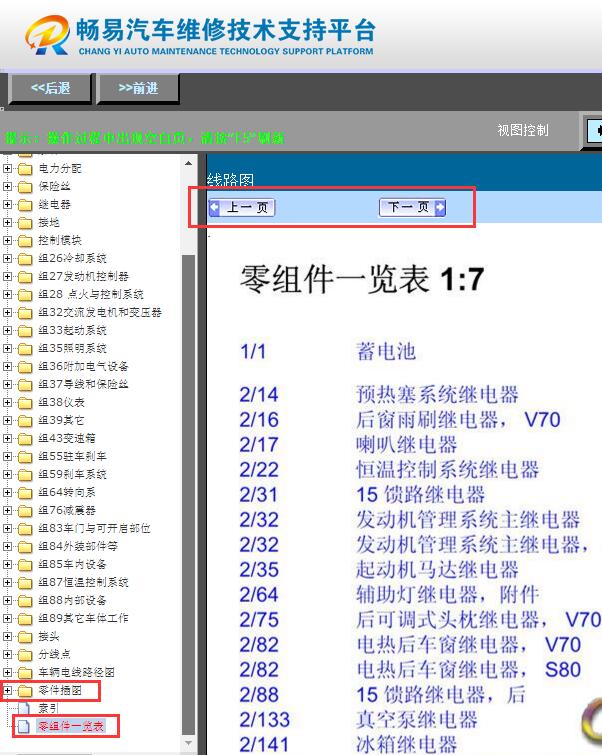
Task: Click the 零件插图 folder icon
Action: pyautogui.click(x=25, y=690)
